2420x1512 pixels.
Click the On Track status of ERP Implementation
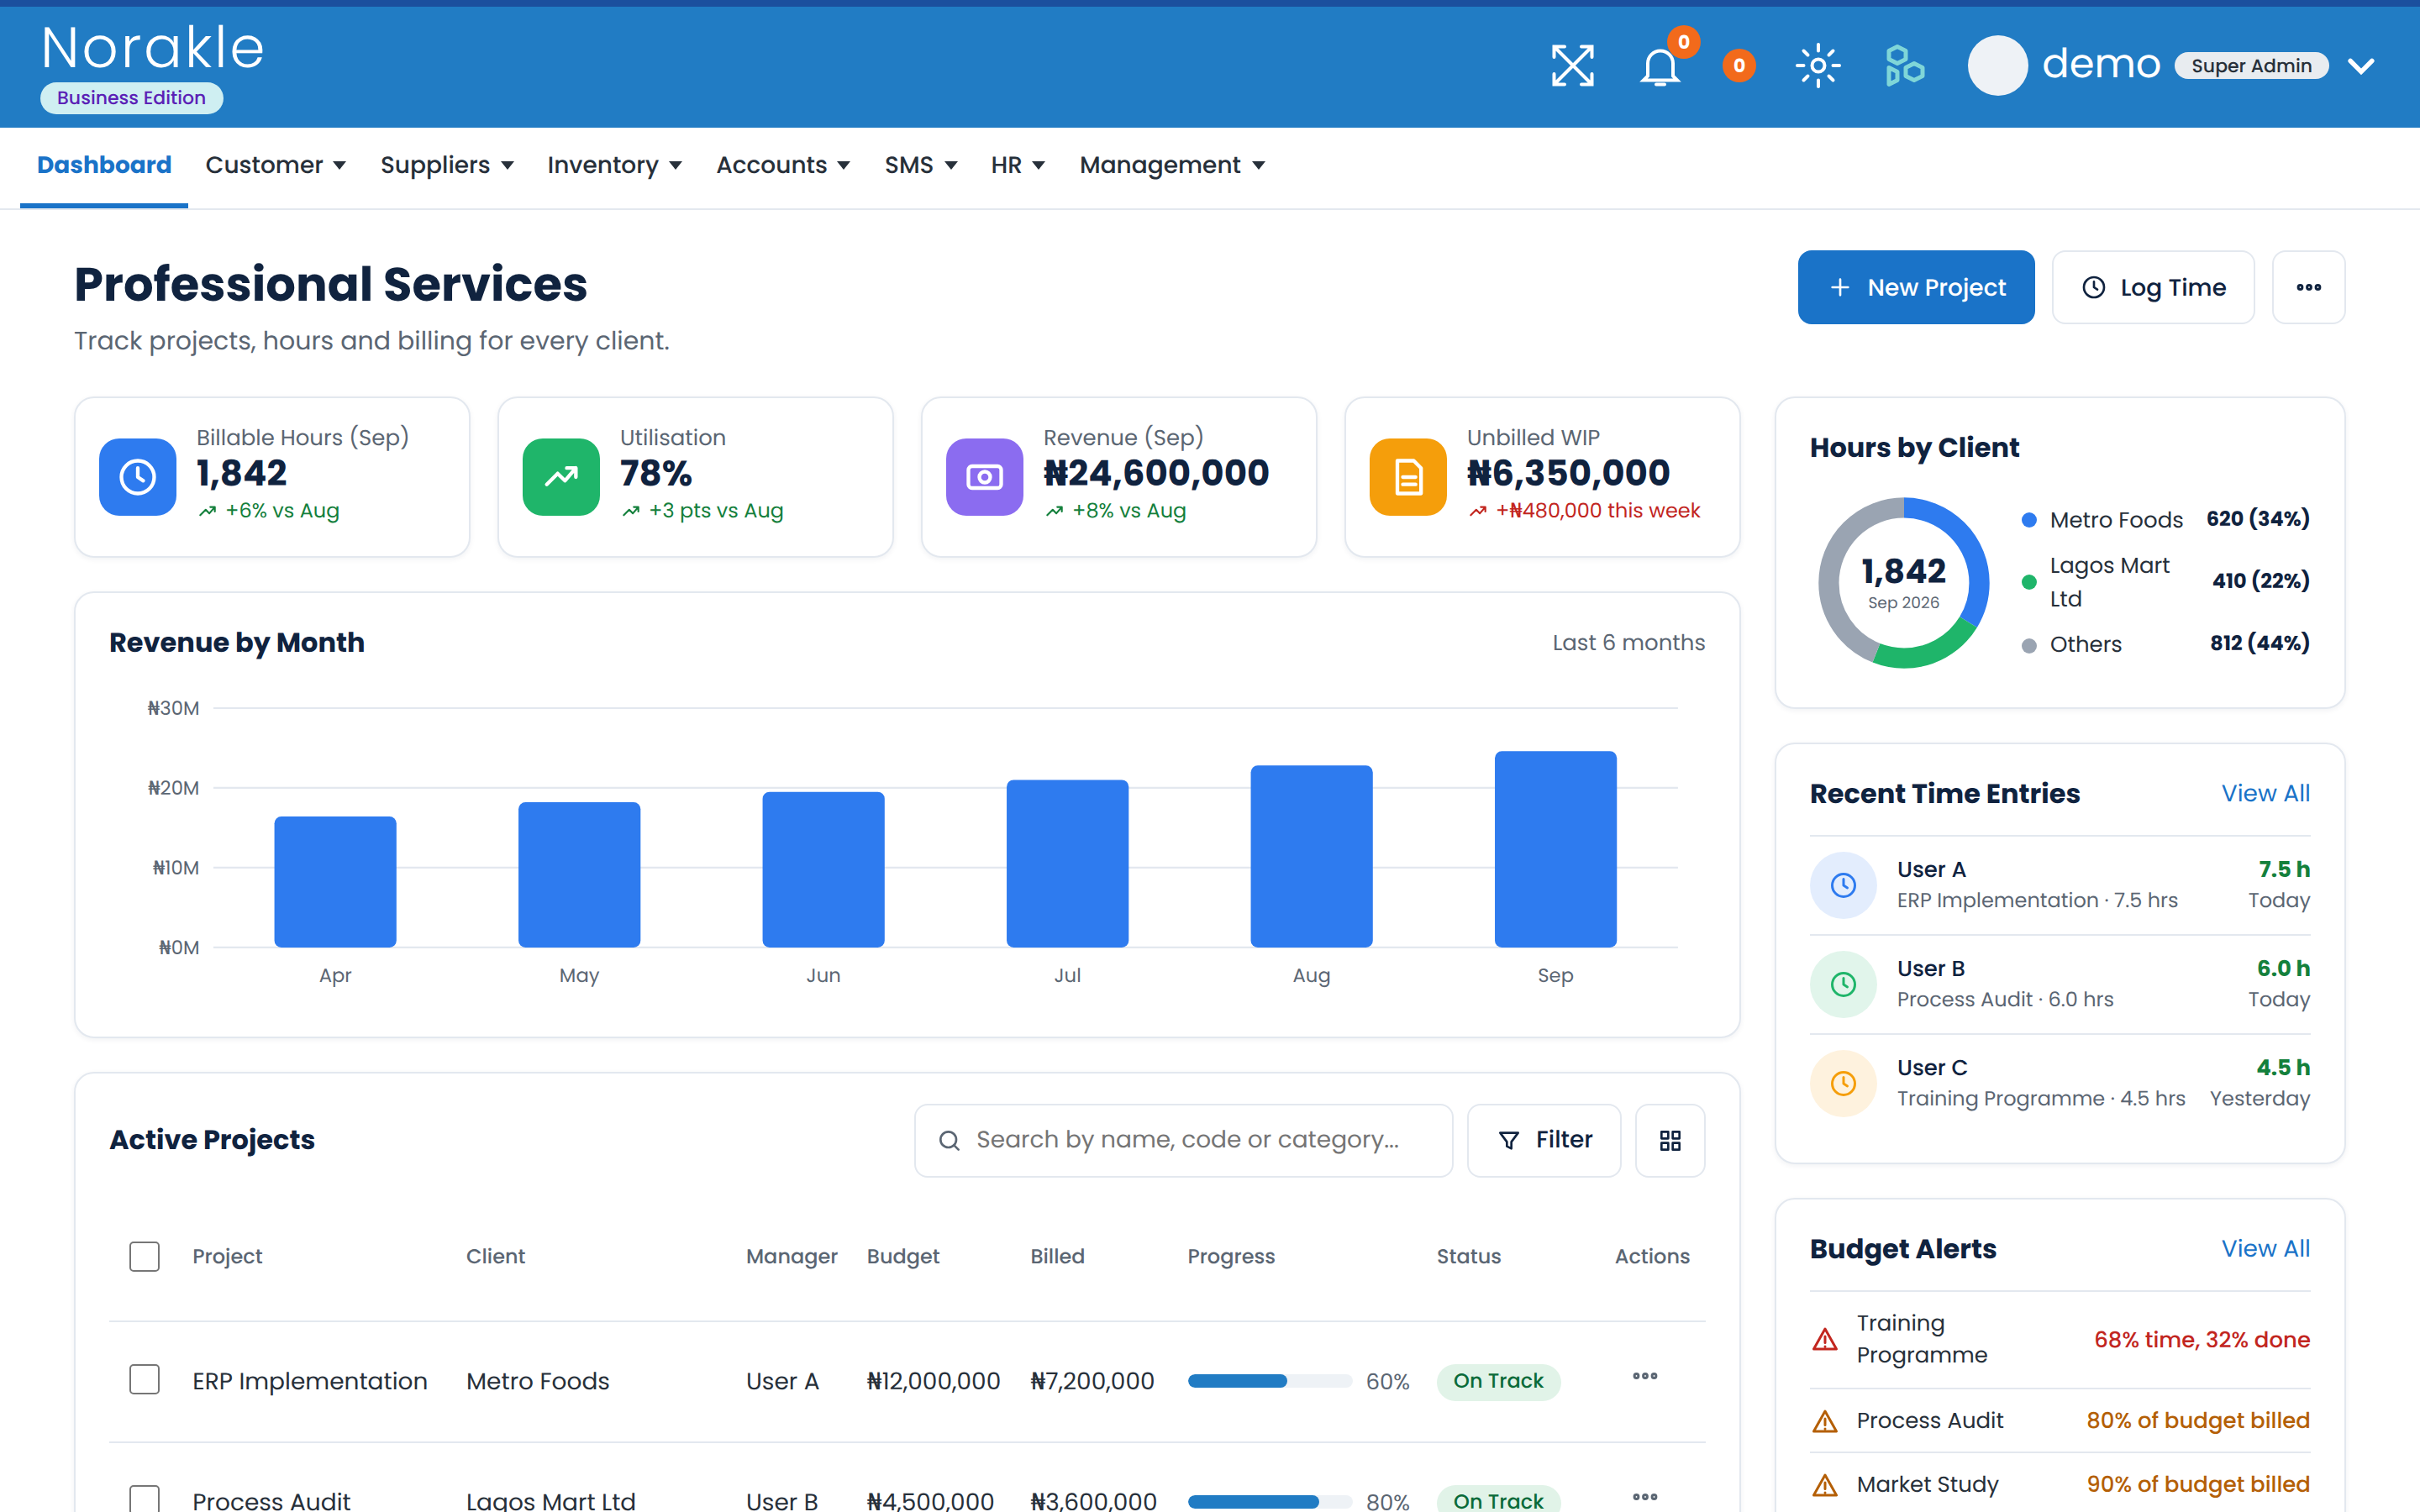pyautogui.click(x=1498, y=1381)
